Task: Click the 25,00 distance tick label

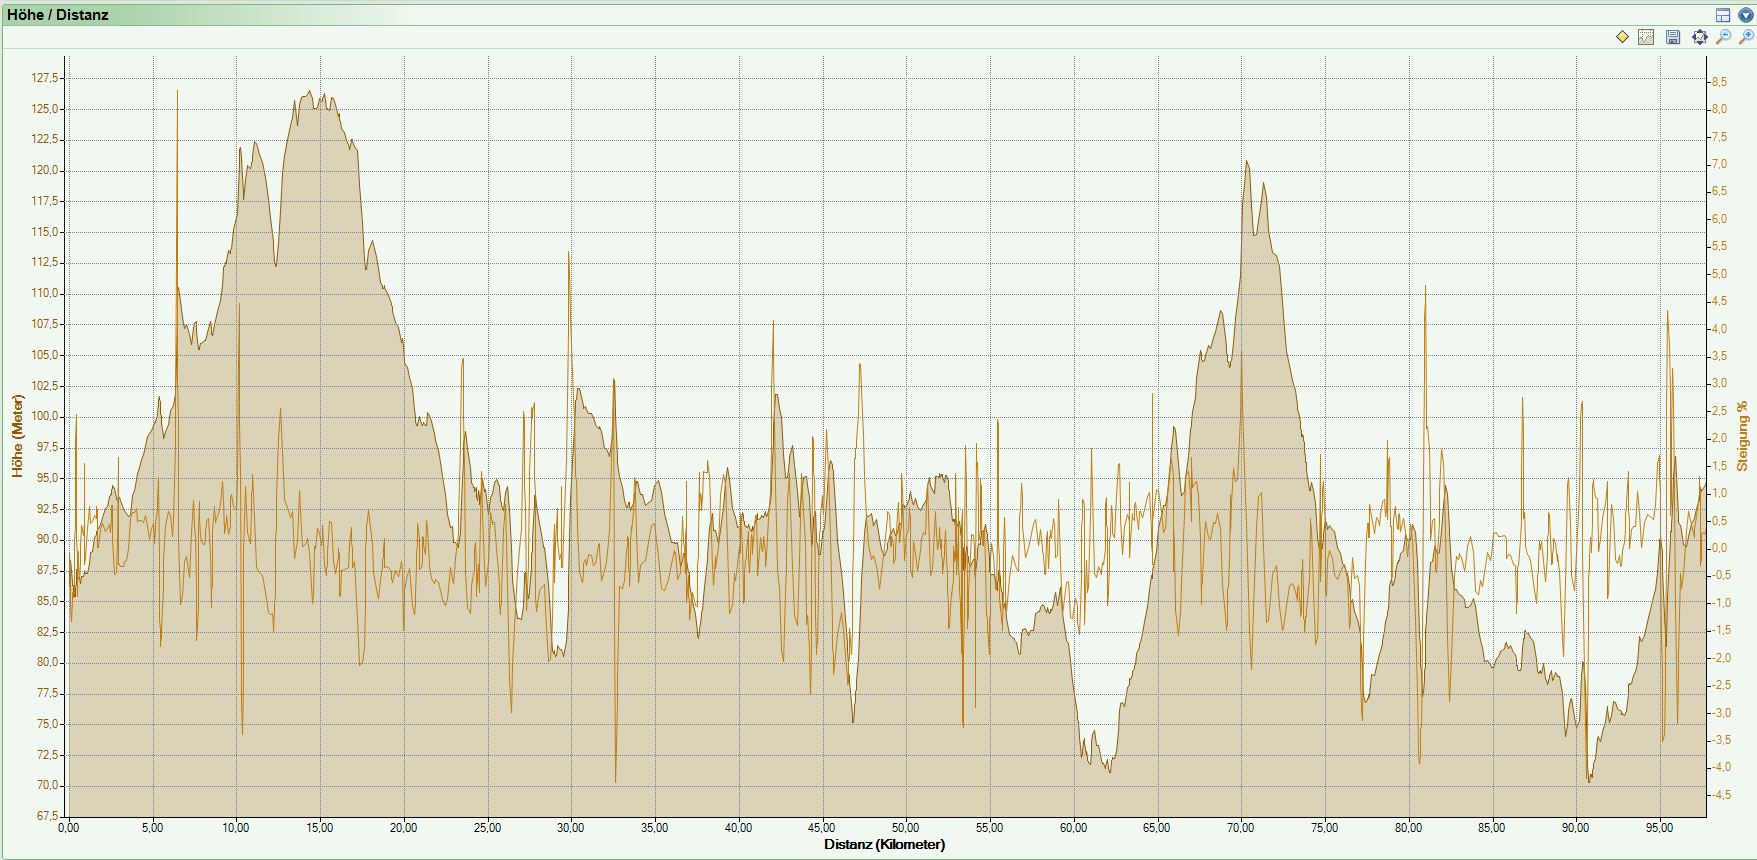Action: [x=487, y=828]
